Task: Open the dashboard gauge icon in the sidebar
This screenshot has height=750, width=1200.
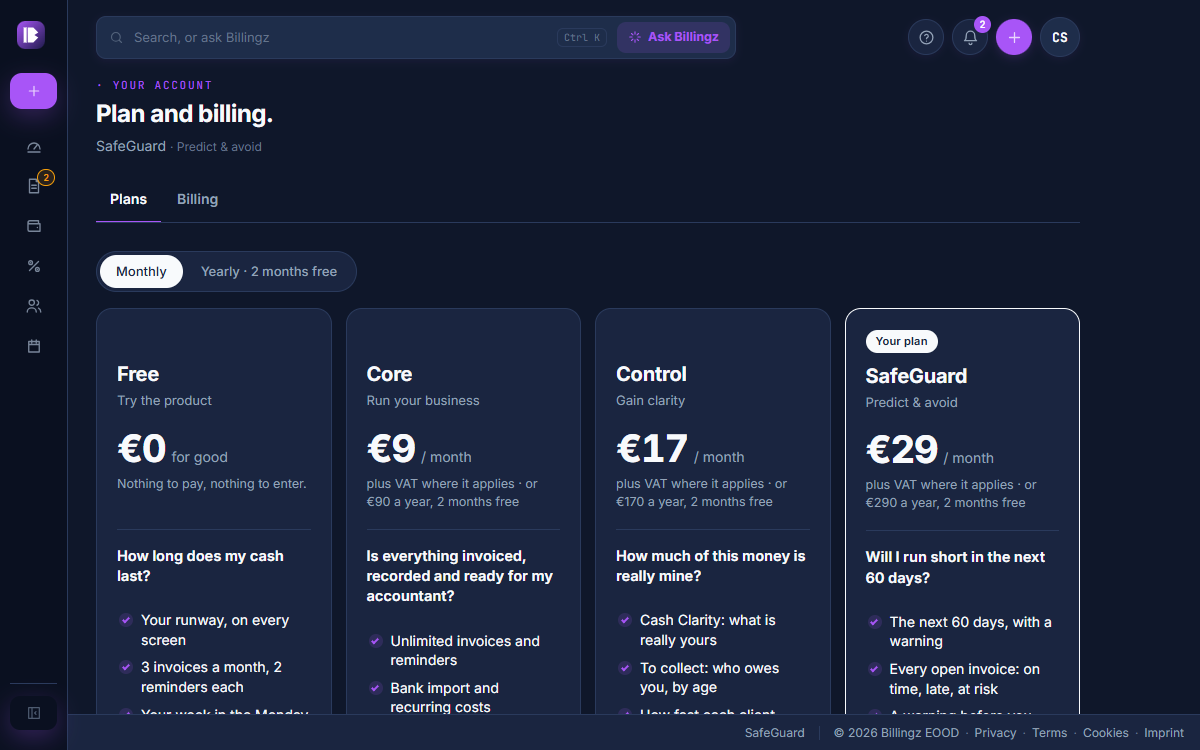Action: click(x=34, y=147)
